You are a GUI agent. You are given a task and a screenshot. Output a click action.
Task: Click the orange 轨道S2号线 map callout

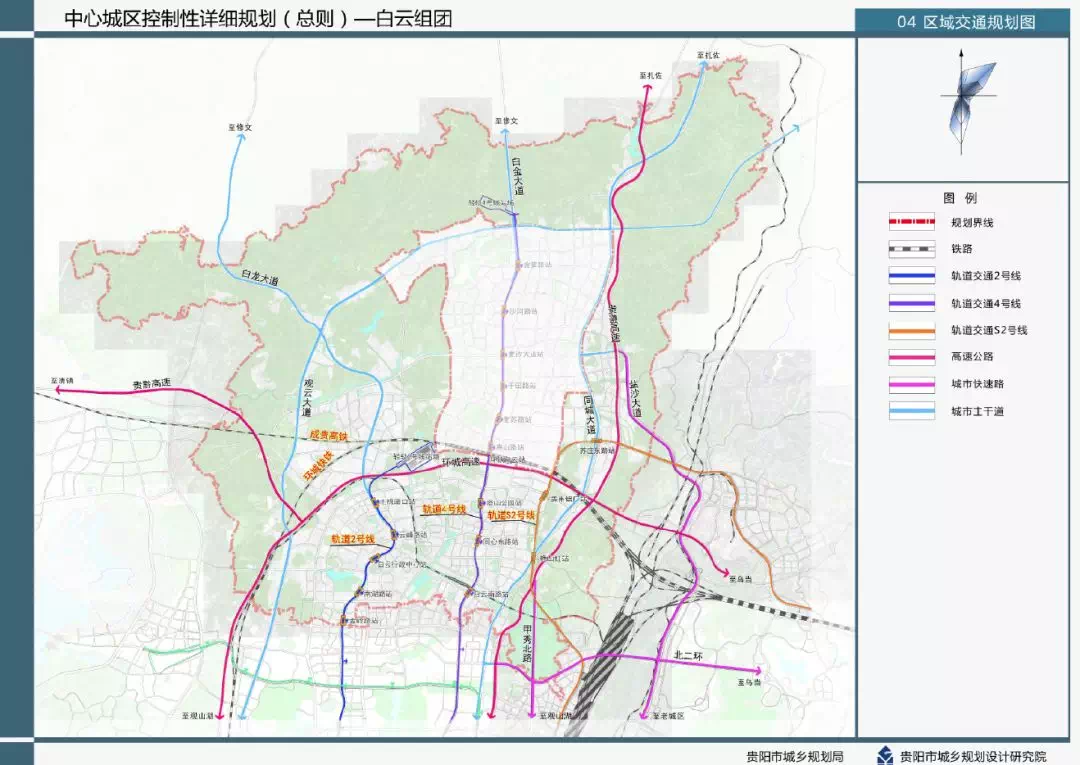coord(511,515)
